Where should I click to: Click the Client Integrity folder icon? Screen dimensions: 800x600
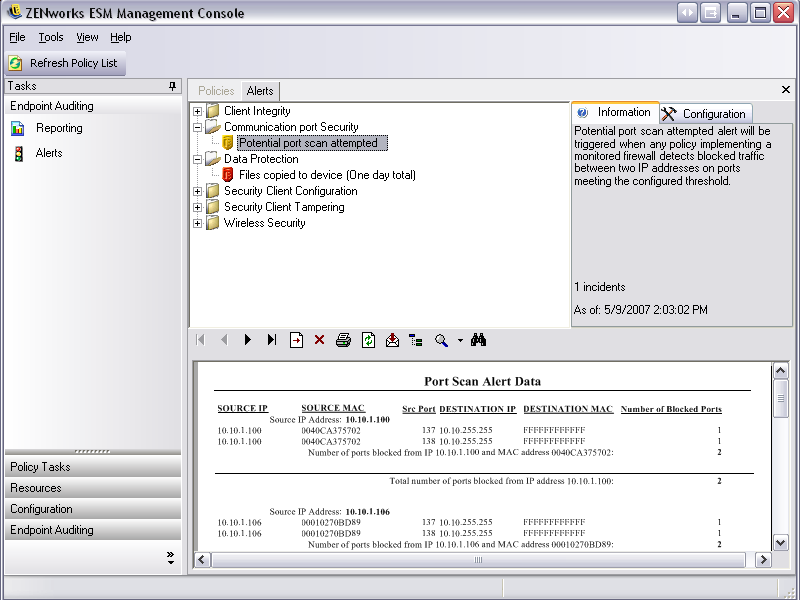[x=213, y=111]
